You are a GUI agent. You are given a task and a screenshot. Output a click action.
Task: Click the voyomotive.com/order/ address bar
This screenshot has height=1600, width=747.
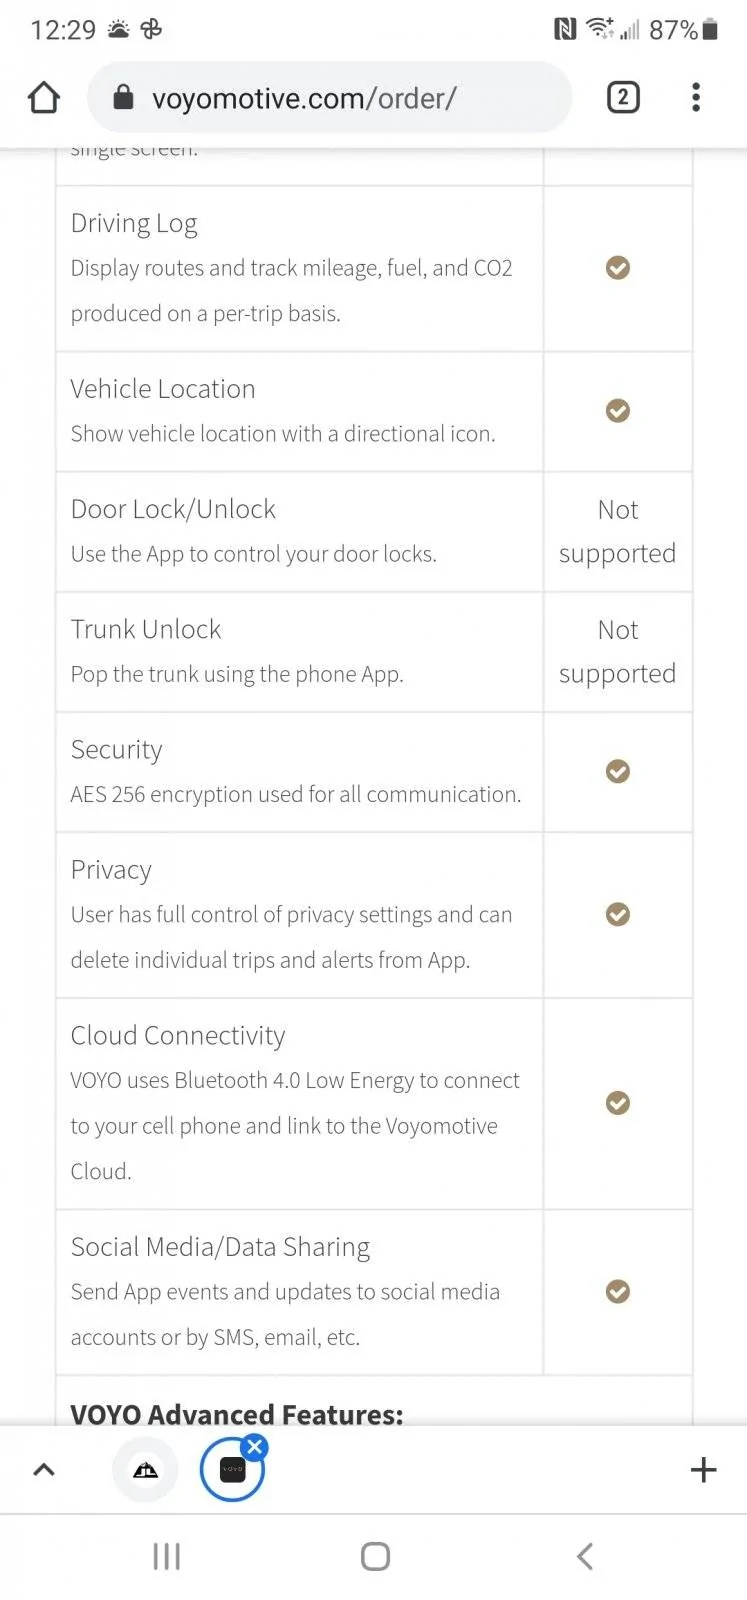click(330, 97)
